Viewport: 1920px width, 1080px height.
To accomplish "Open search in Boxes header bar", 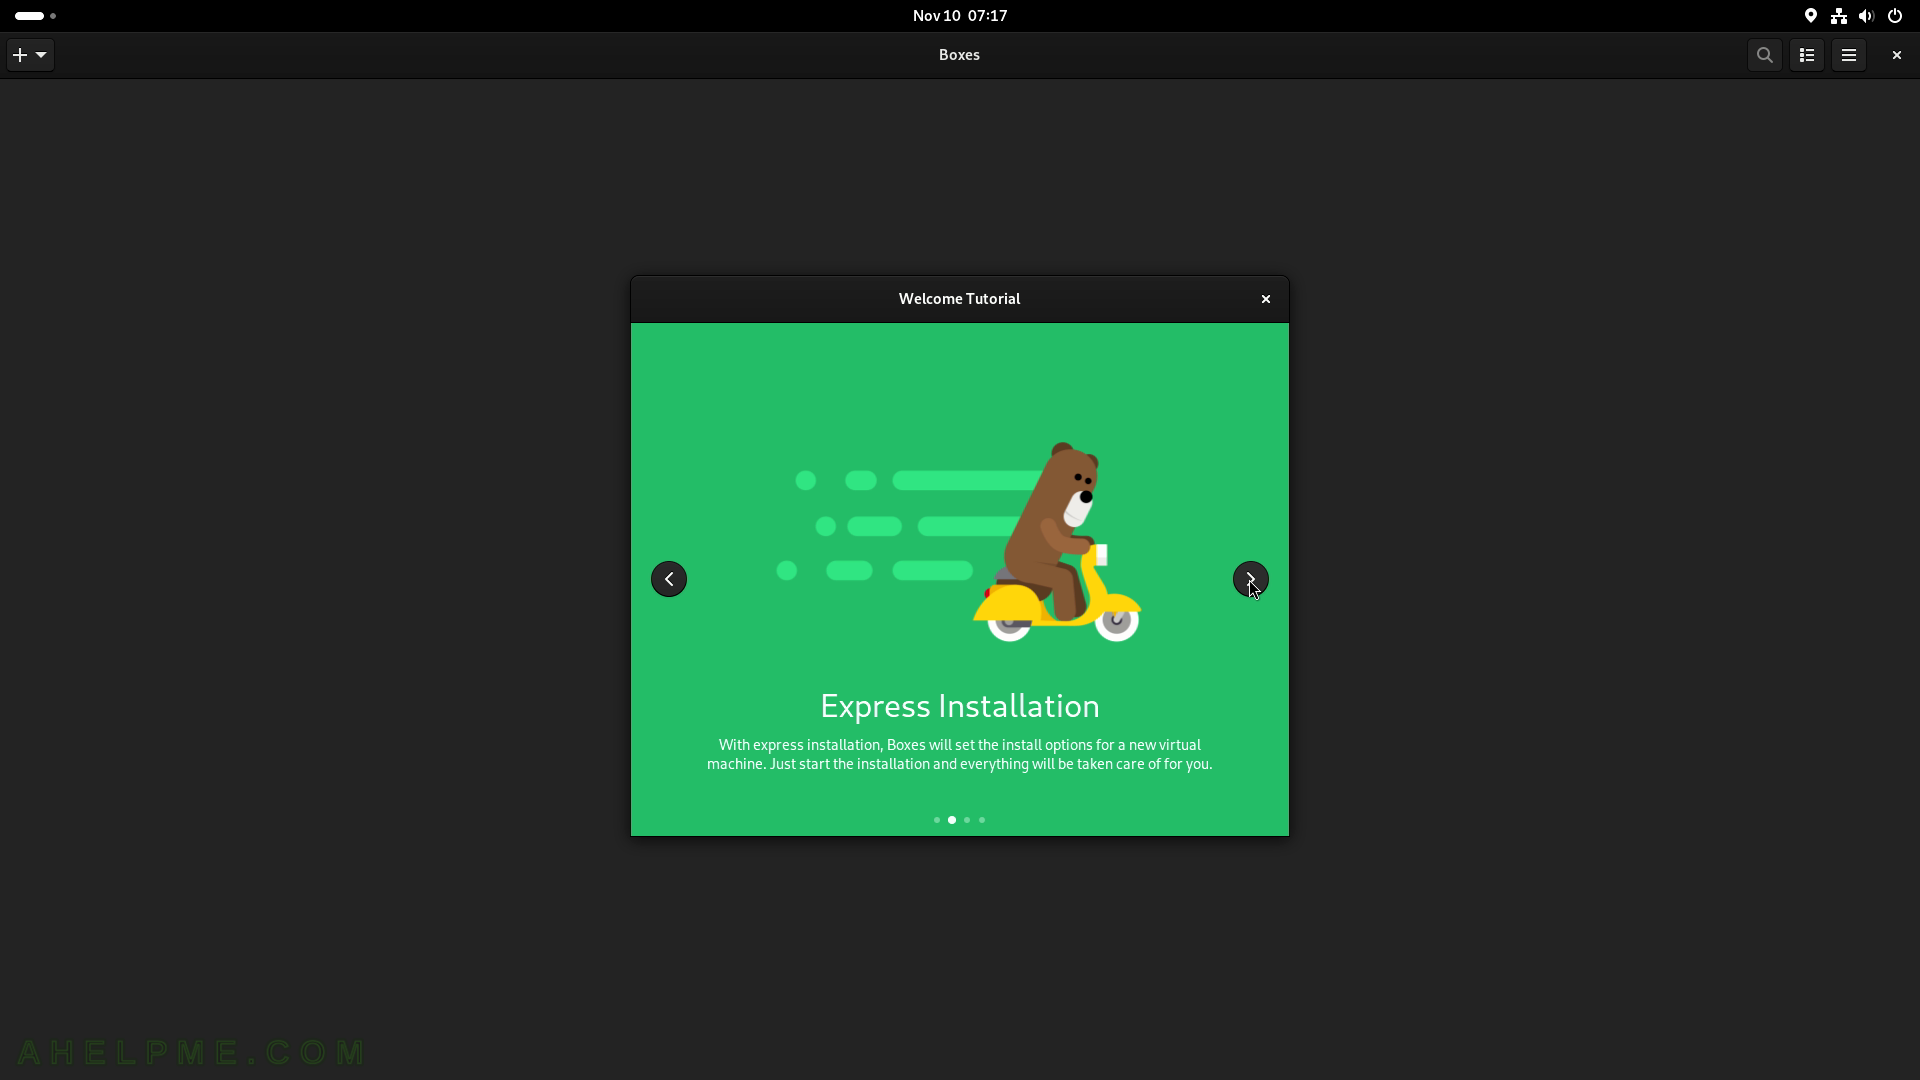I will [x=1765, y=55].
